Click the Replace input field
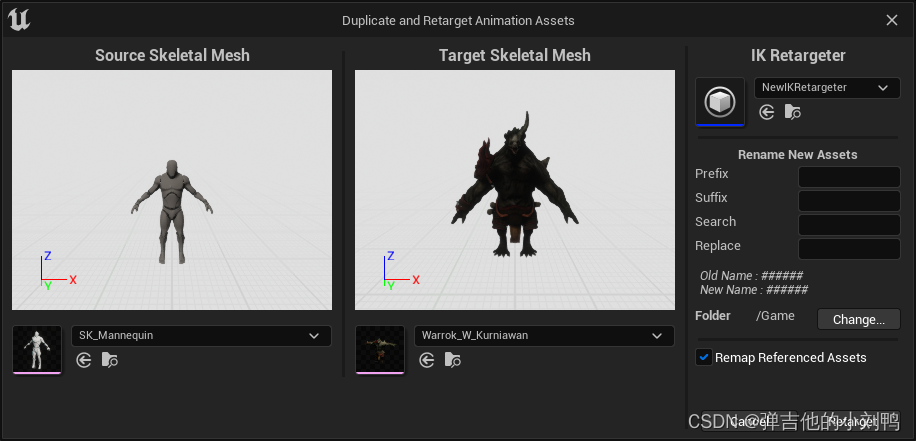The height and width of the screenshot is (441, 916). [849, 249]
